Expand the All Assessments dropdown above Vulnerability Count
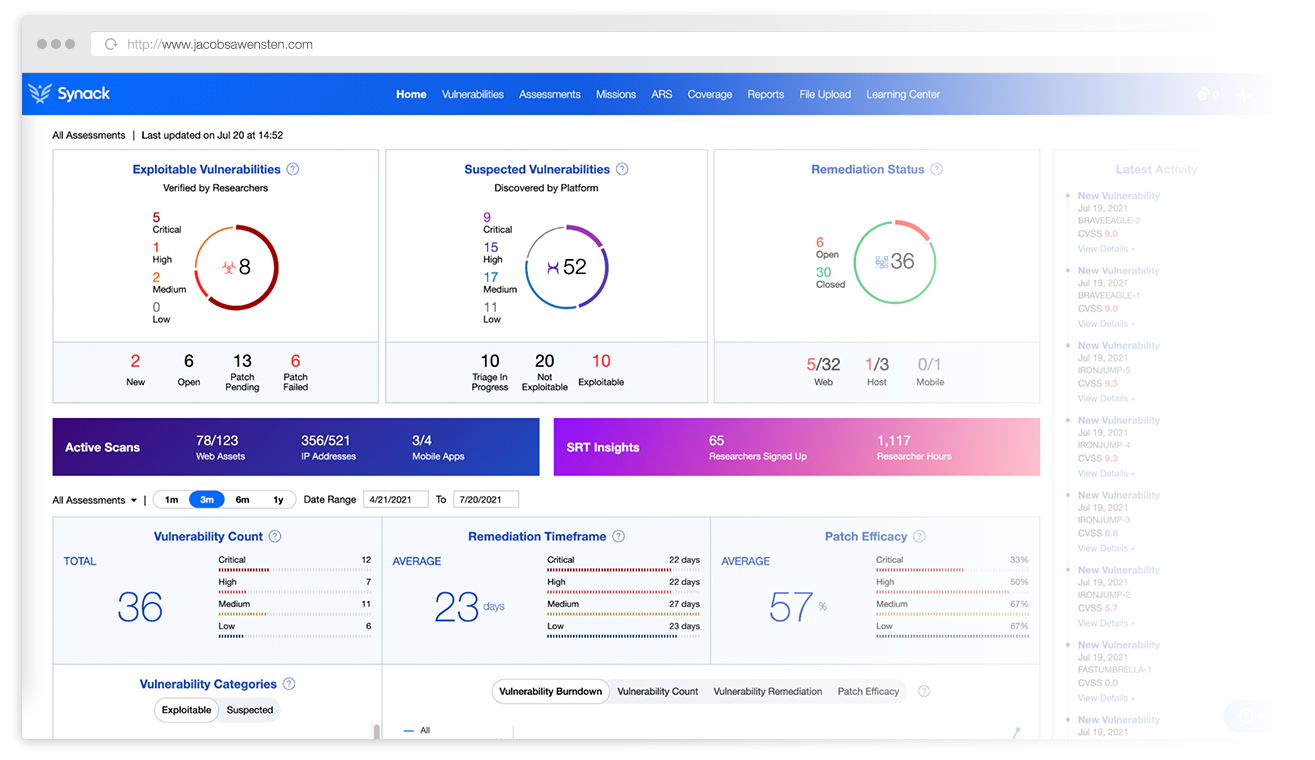The height and width of the screenshot is (760, 1315). click(95, 500)
